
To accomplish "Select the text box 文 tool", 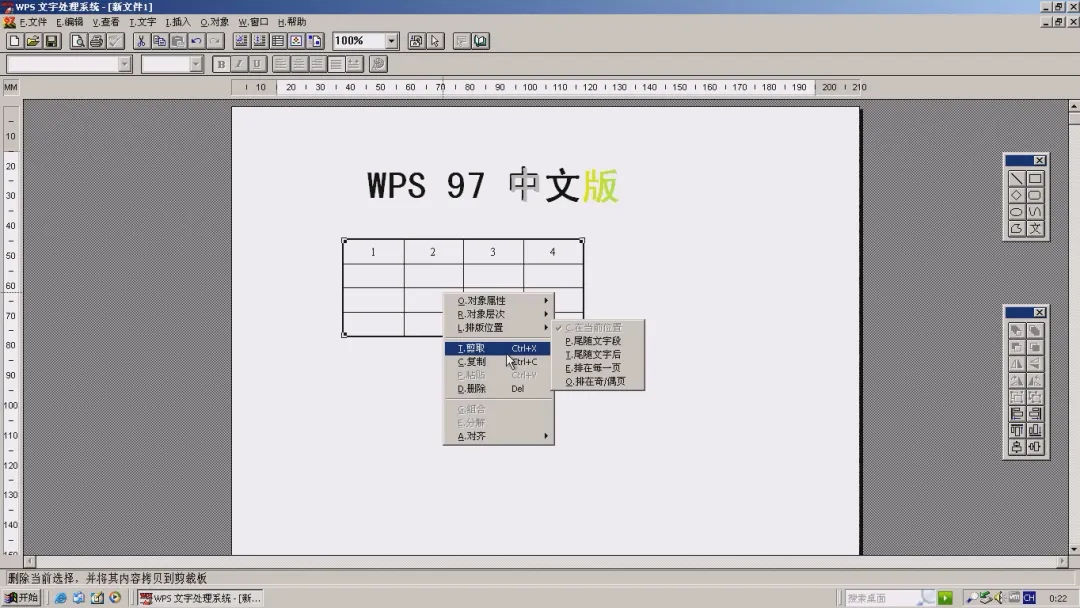I will tap(1035, 229).
